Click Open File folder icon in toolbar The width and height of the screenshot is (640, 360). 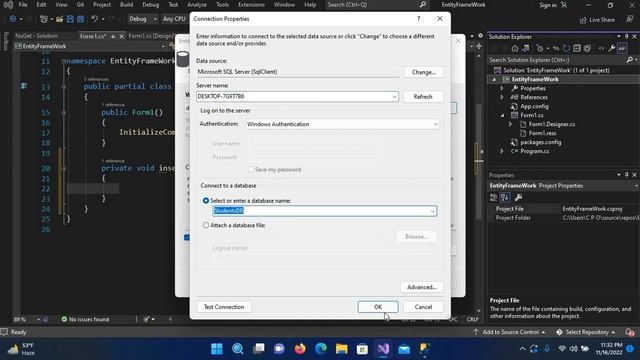tap(60, 19)
